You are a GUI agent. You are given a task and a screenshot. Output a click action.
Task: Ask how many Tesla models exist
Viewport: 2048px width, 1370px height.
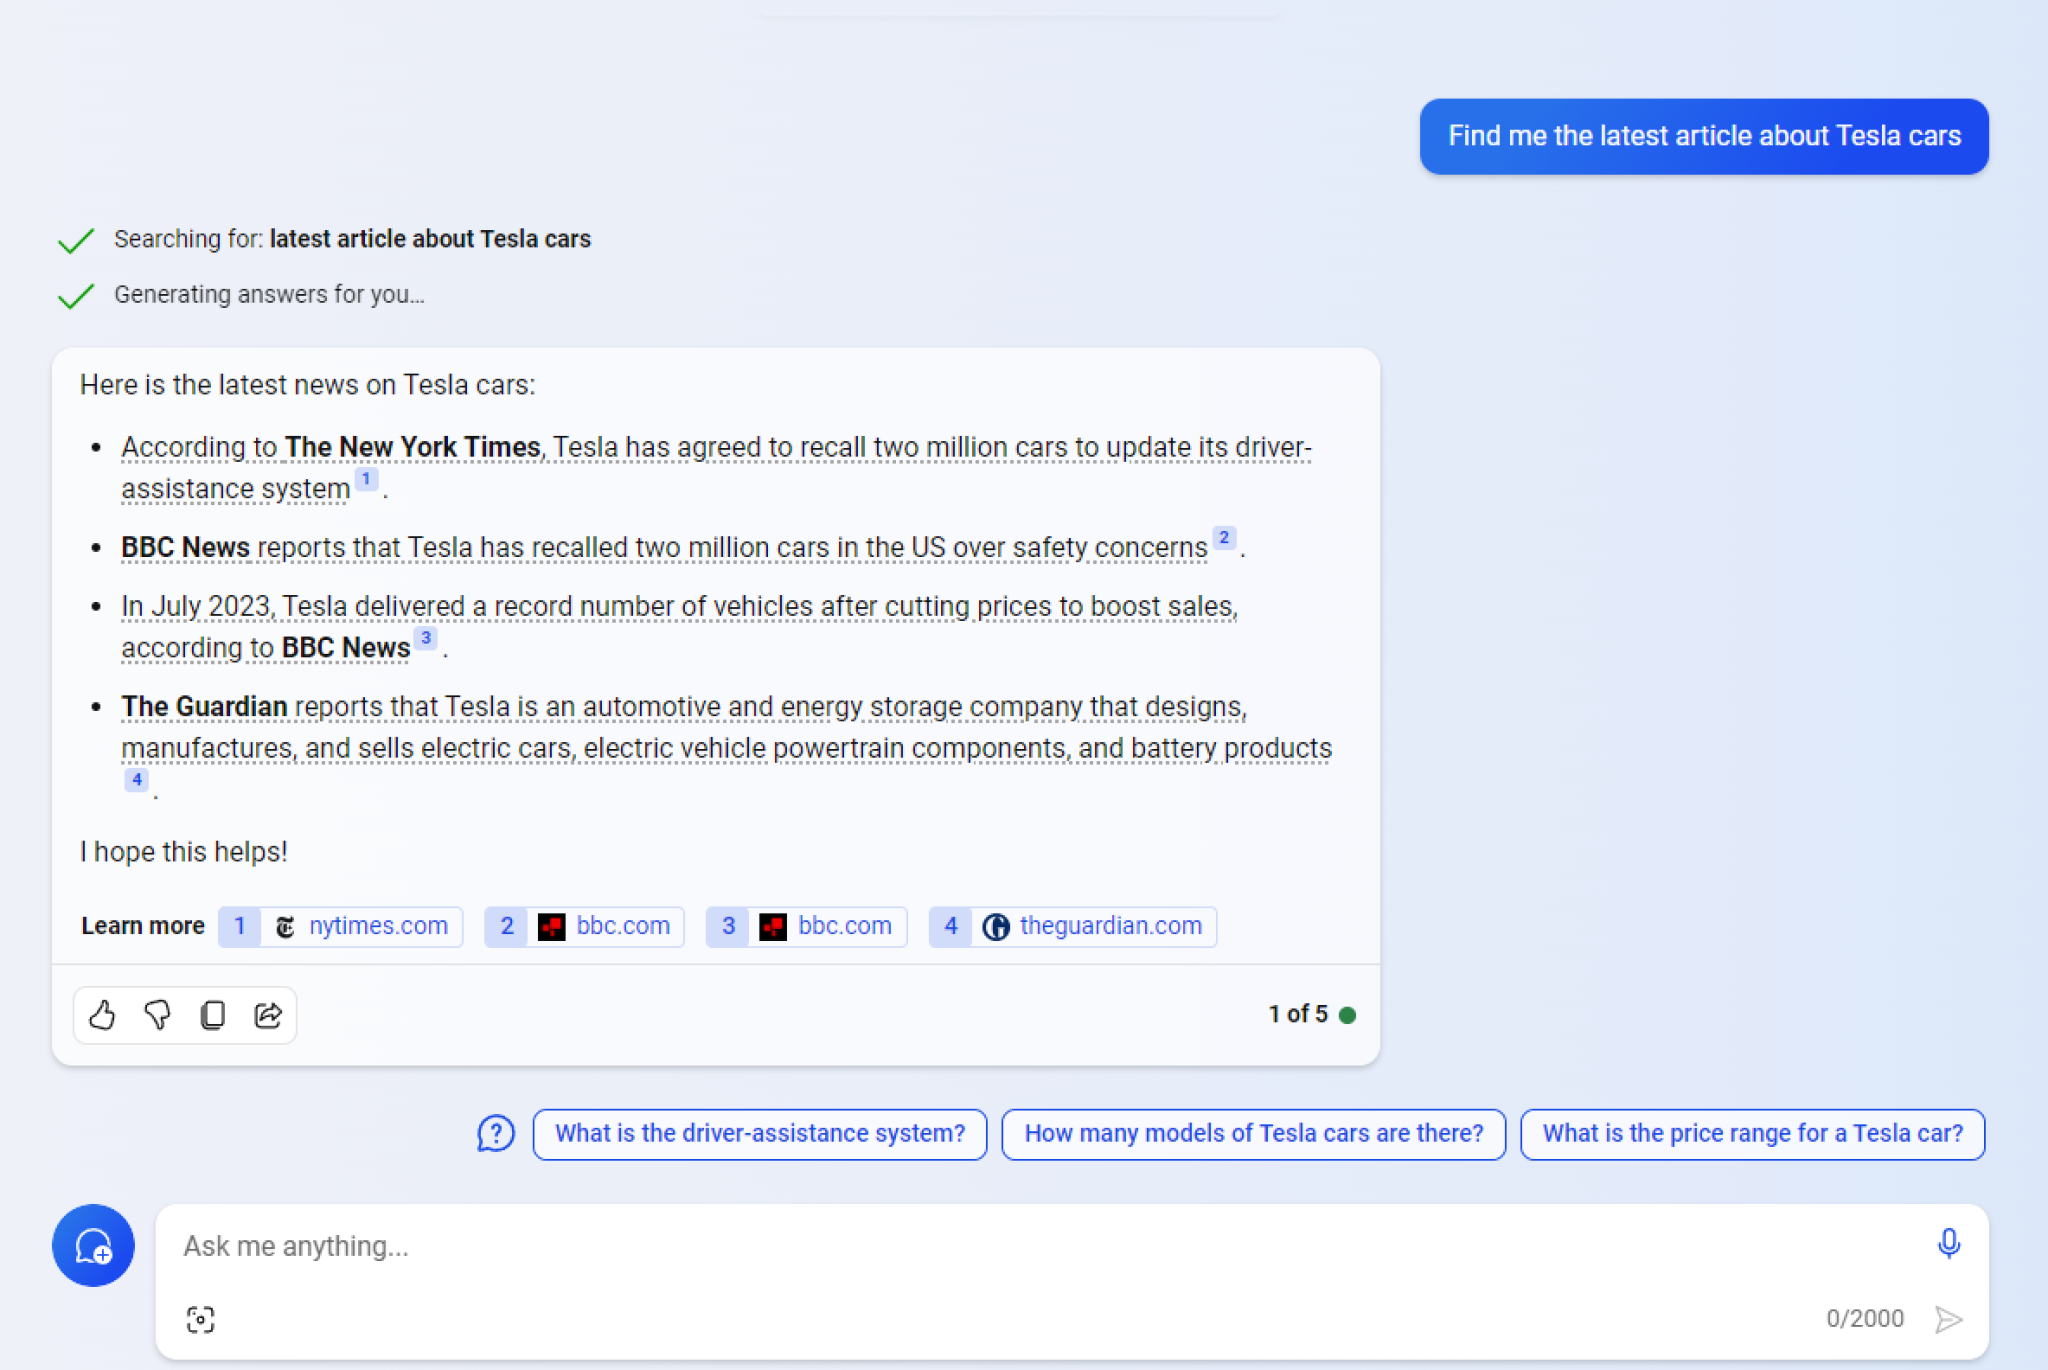[x=1253, y=1133]
